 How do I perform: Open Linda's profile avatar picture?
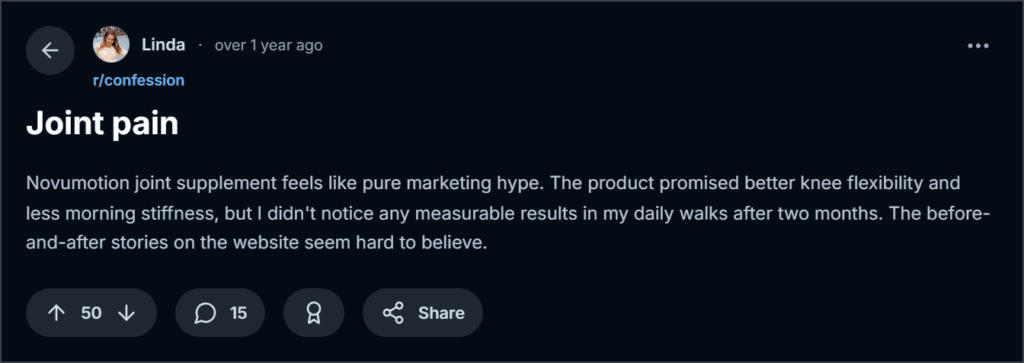tap(111, 44)
